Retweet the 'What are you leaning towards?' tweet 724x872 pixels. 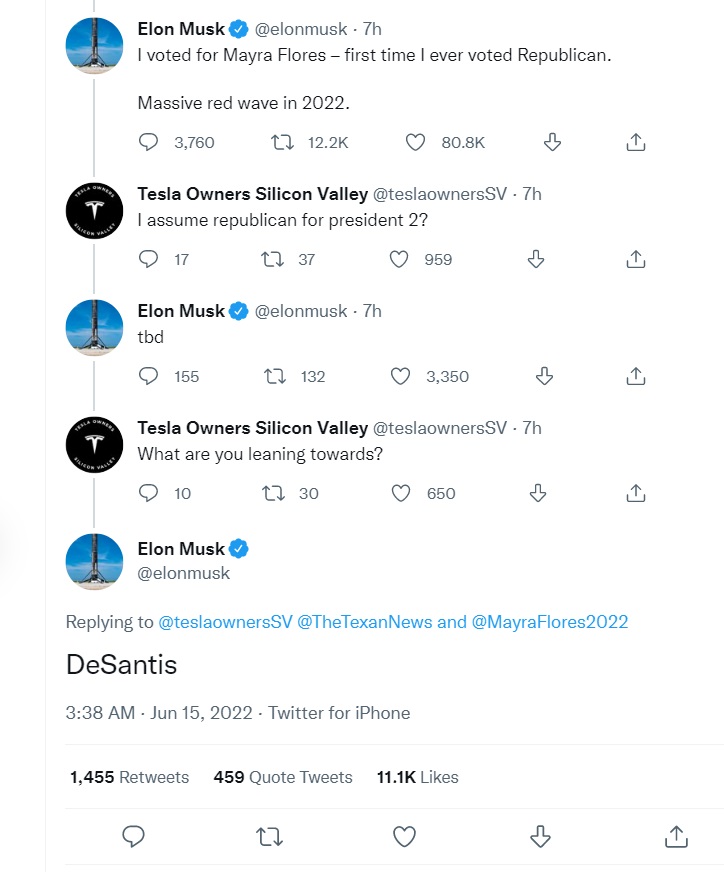coord(273,493)
